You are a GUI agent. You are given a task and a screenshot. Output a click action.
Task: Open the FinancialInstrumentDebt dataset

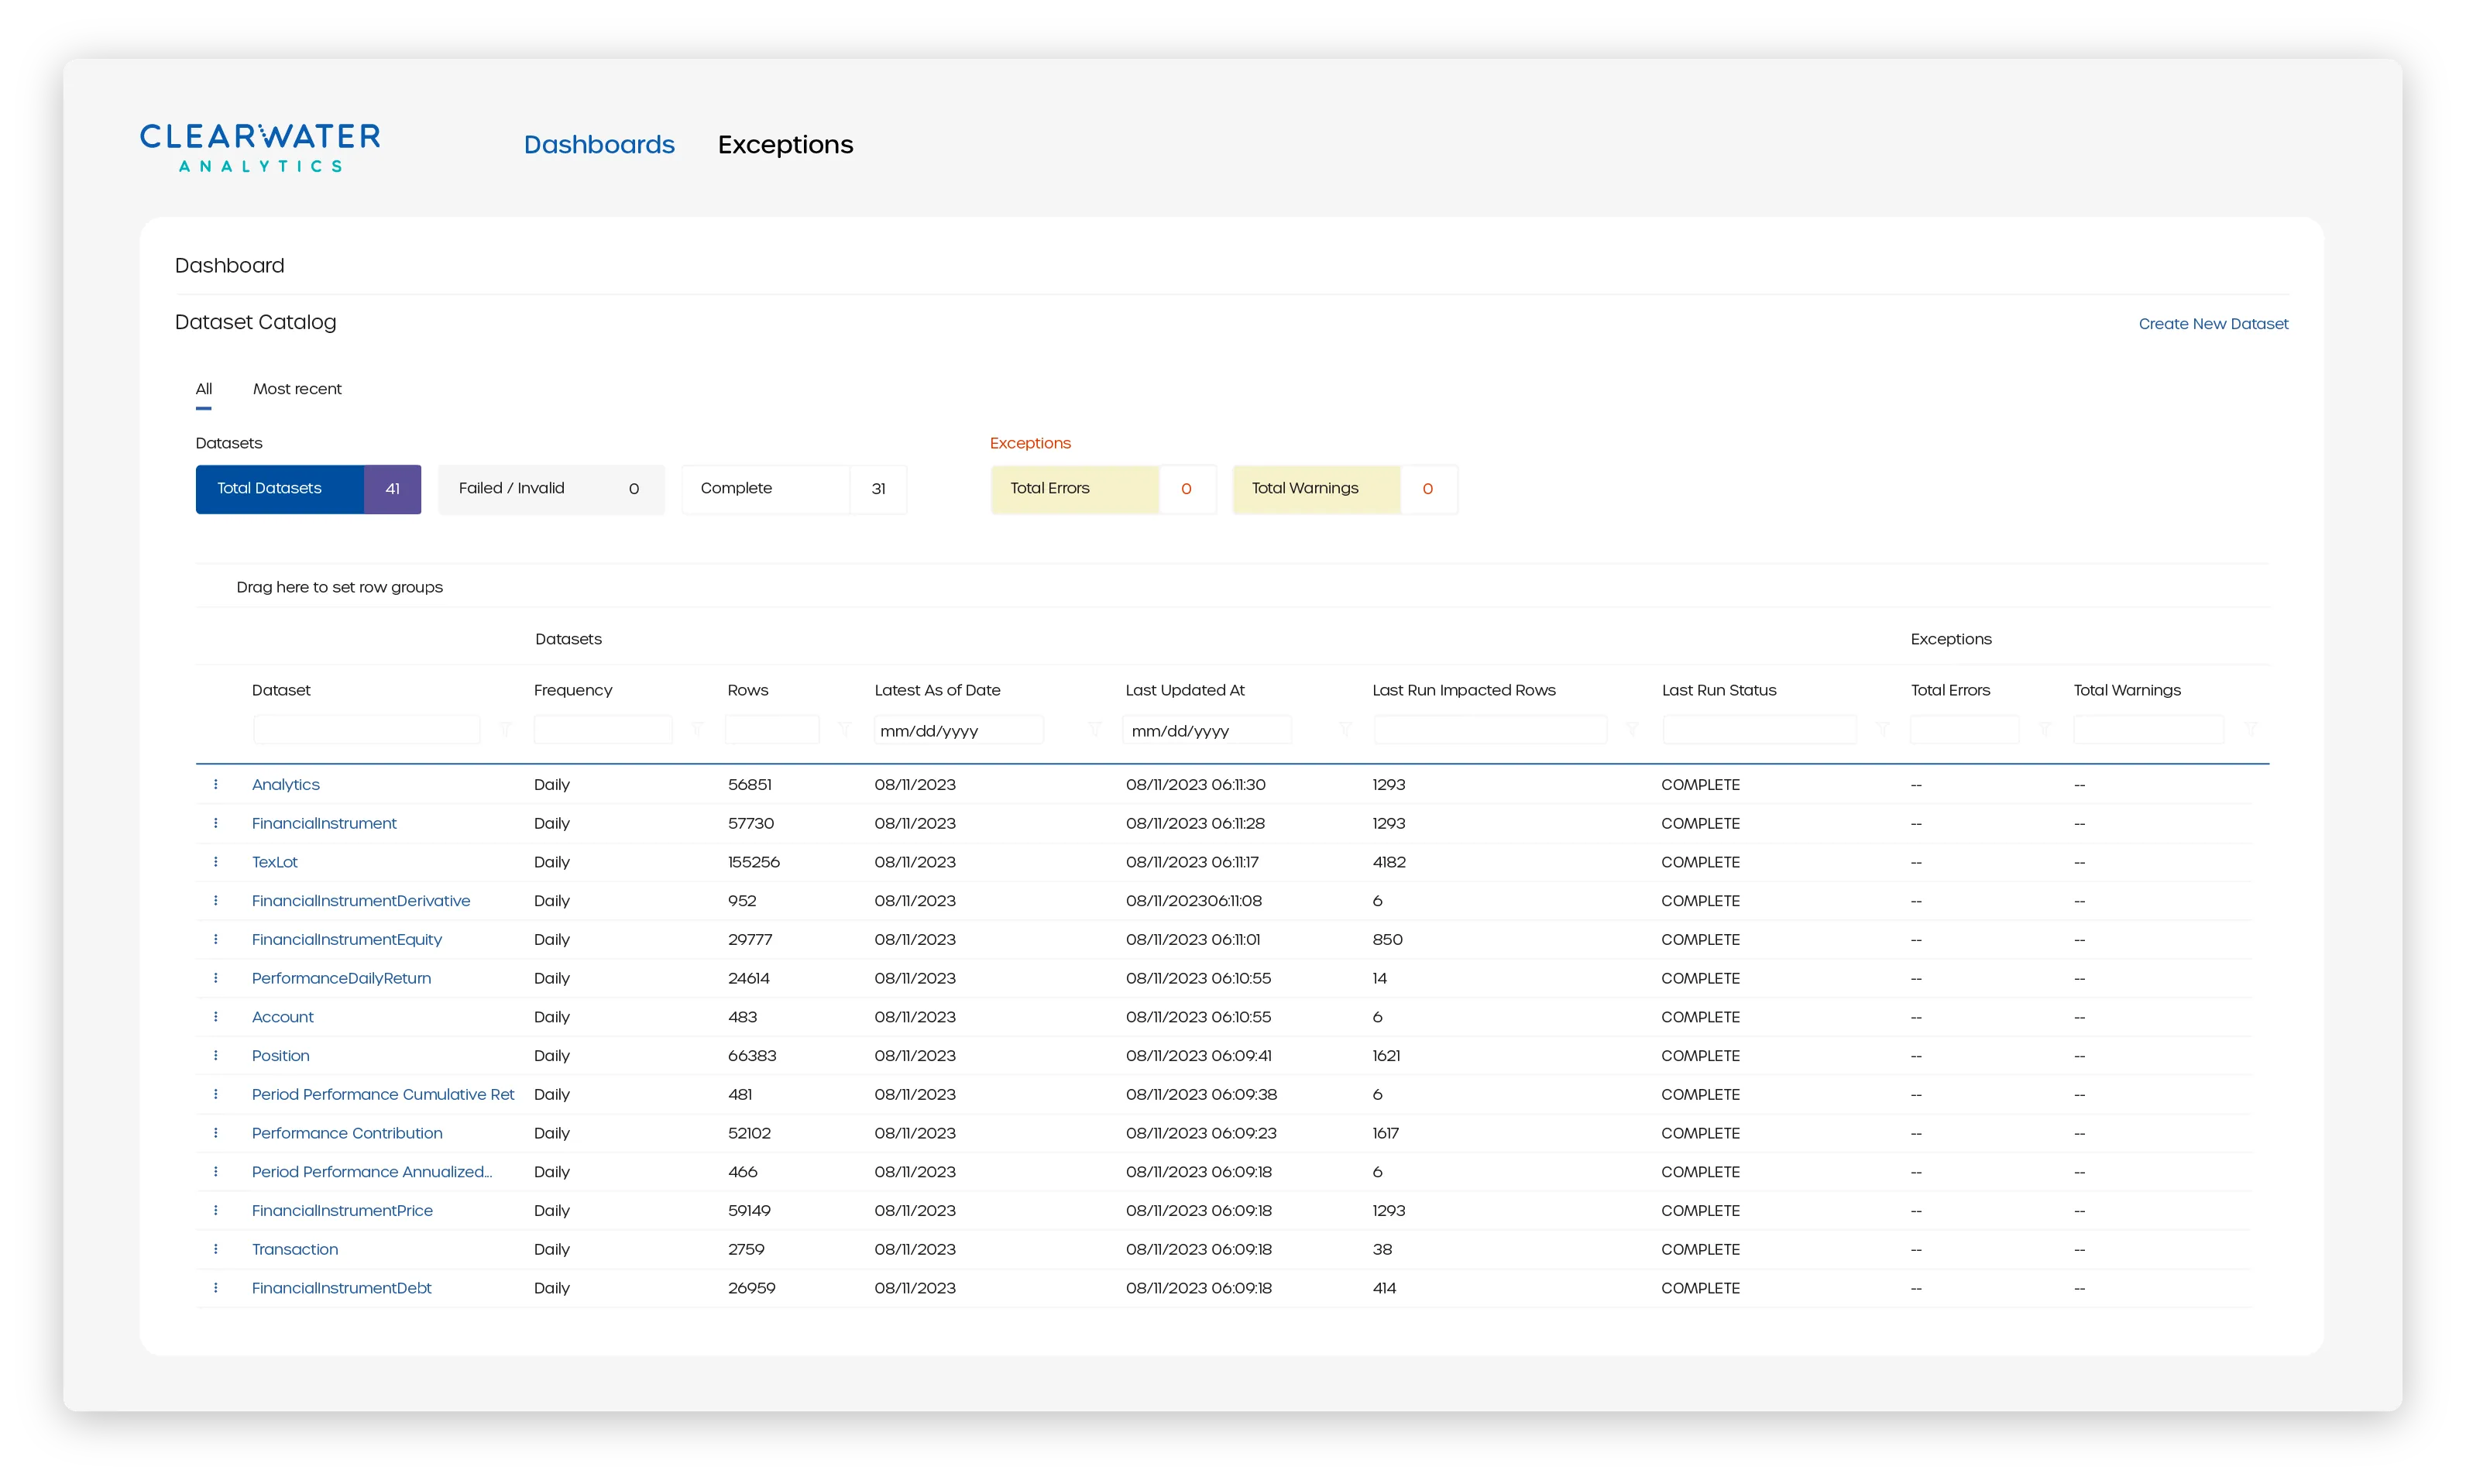click(x=341, y=1288)
